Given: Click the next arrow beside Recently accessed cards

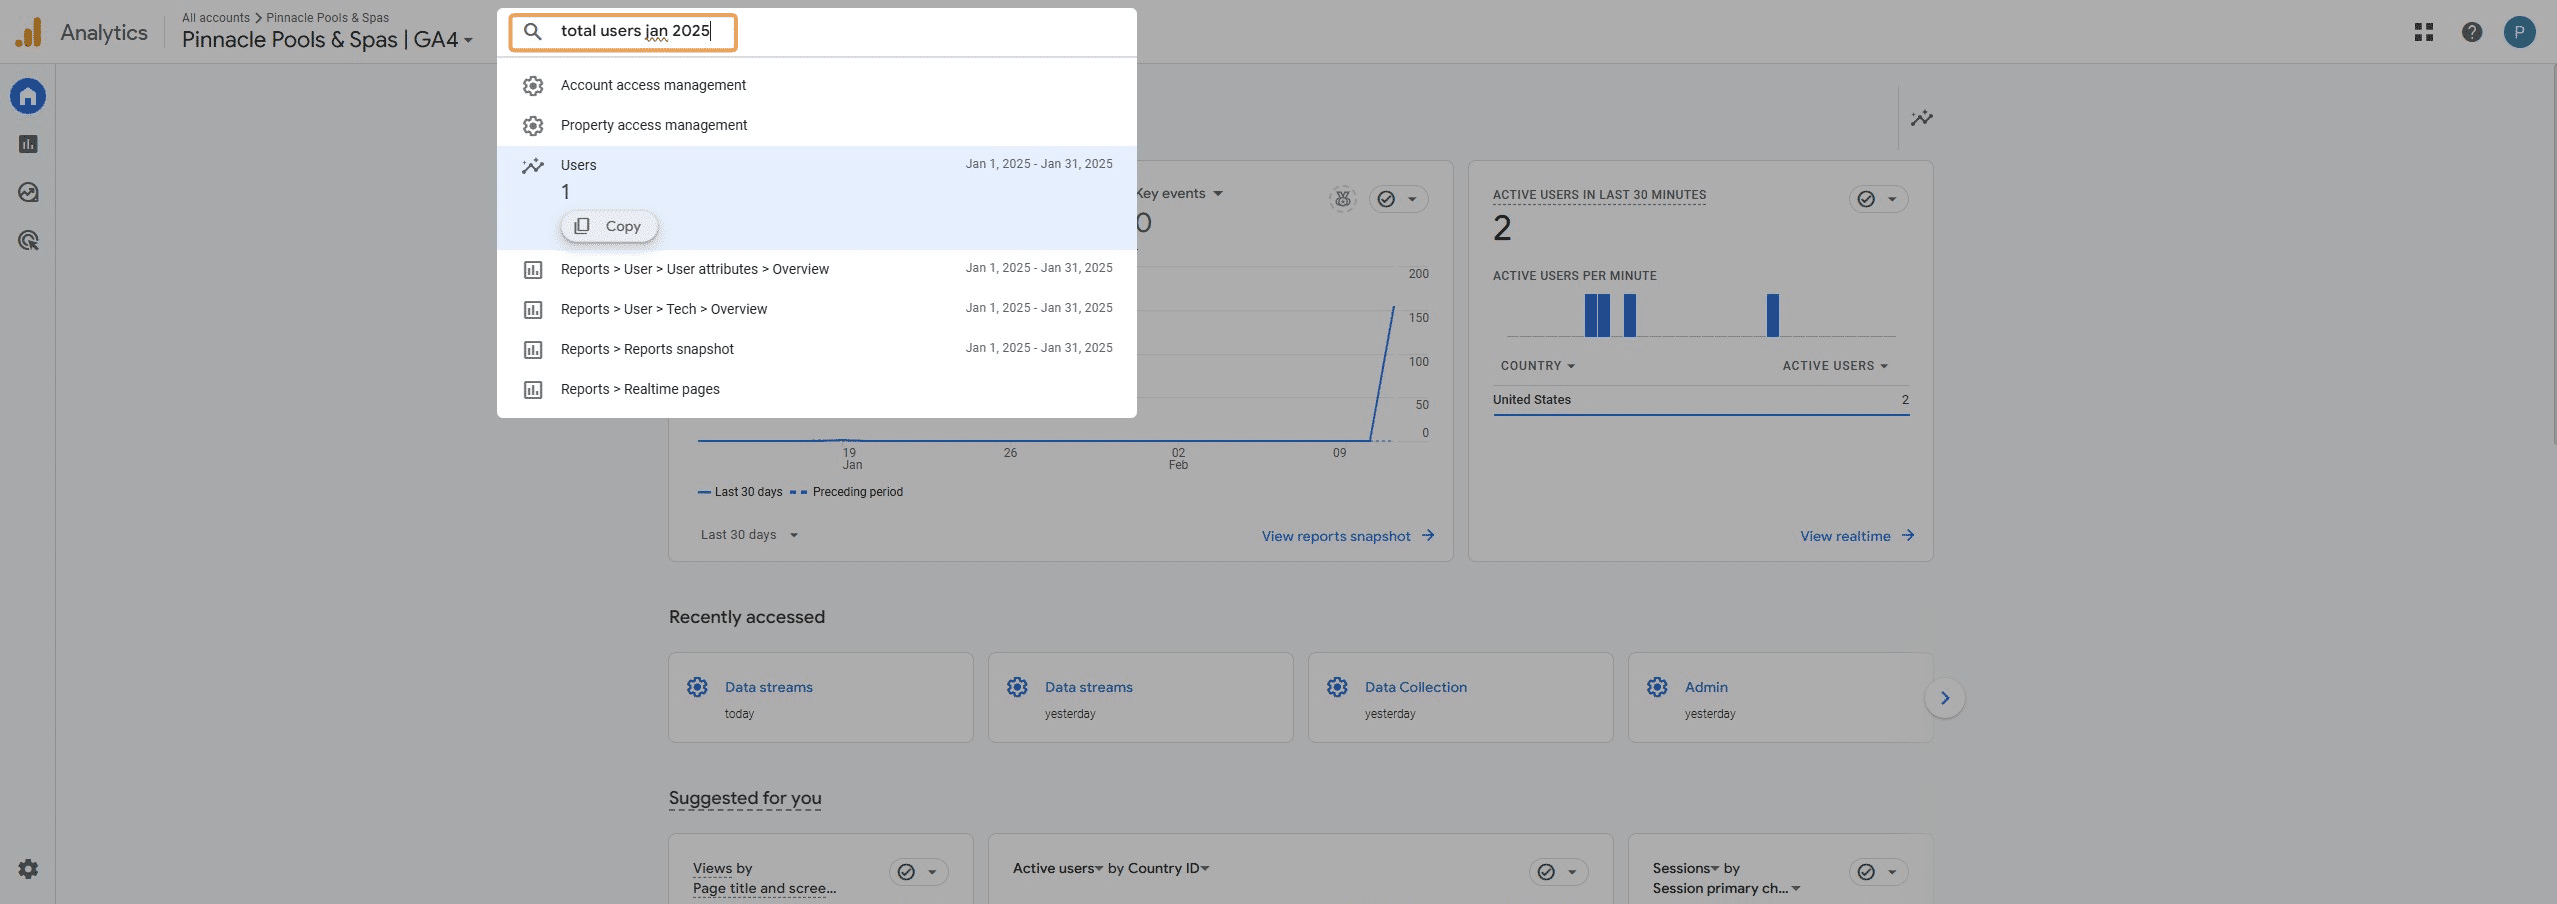Looking at the screenshot, I should (x=1945, y=697).
